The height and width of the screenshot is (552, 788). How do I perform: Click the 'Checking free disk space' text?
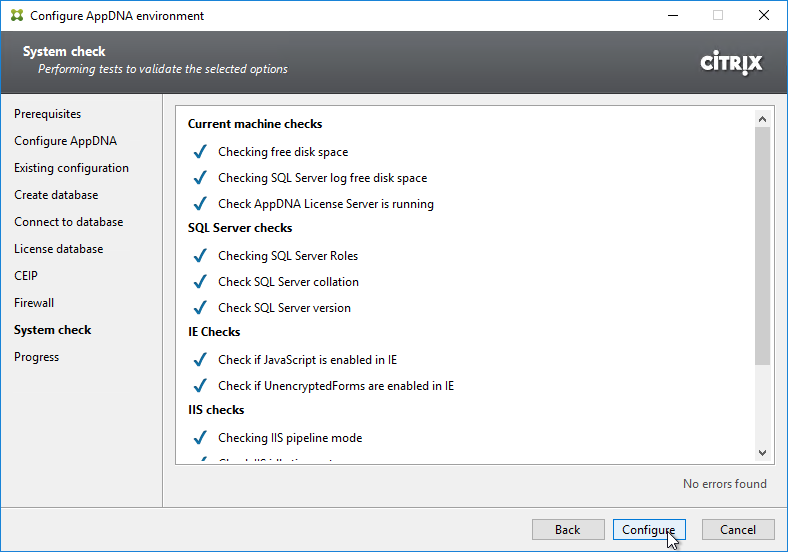coord(283,152)
